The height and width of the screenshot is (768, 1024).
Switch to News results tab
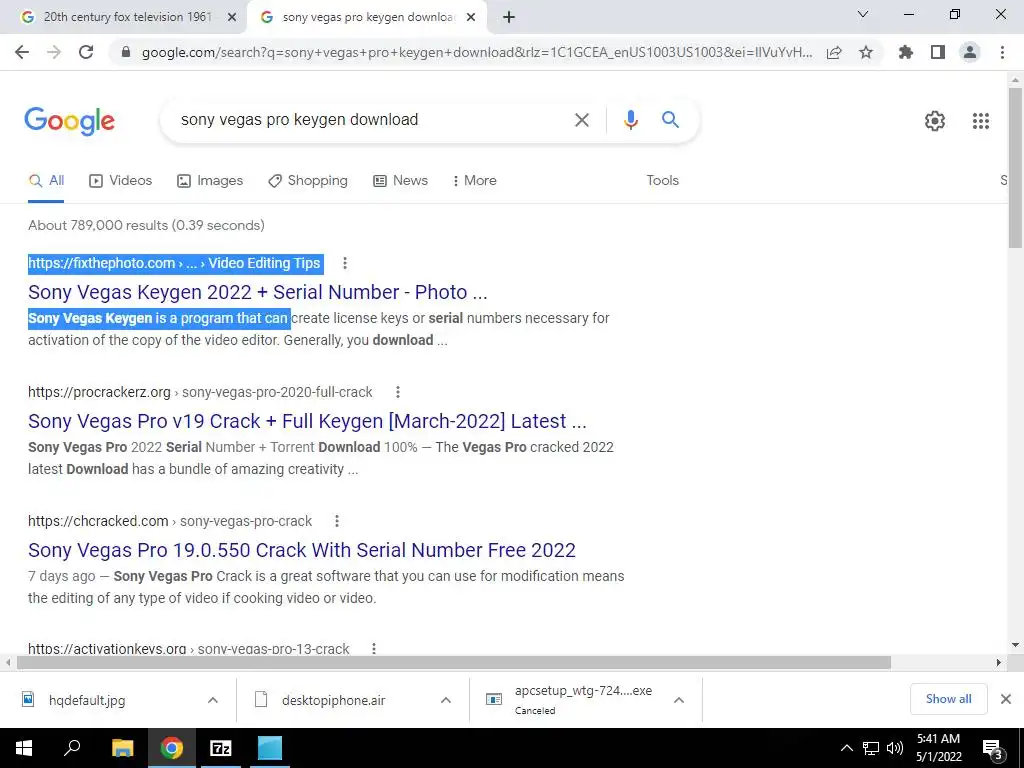tap(400, 181)
